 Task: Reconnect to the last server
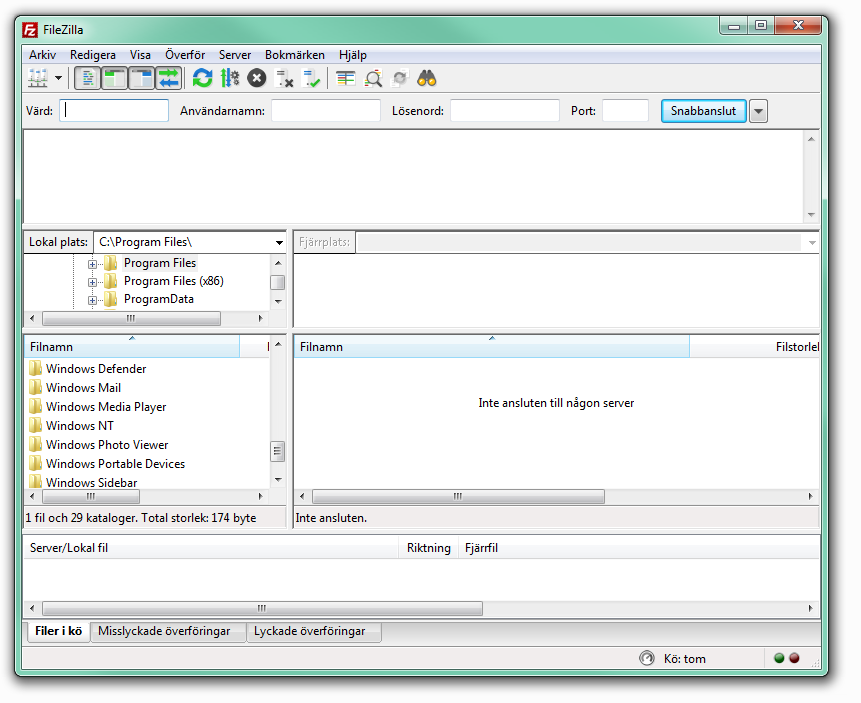tap(311, 78)
